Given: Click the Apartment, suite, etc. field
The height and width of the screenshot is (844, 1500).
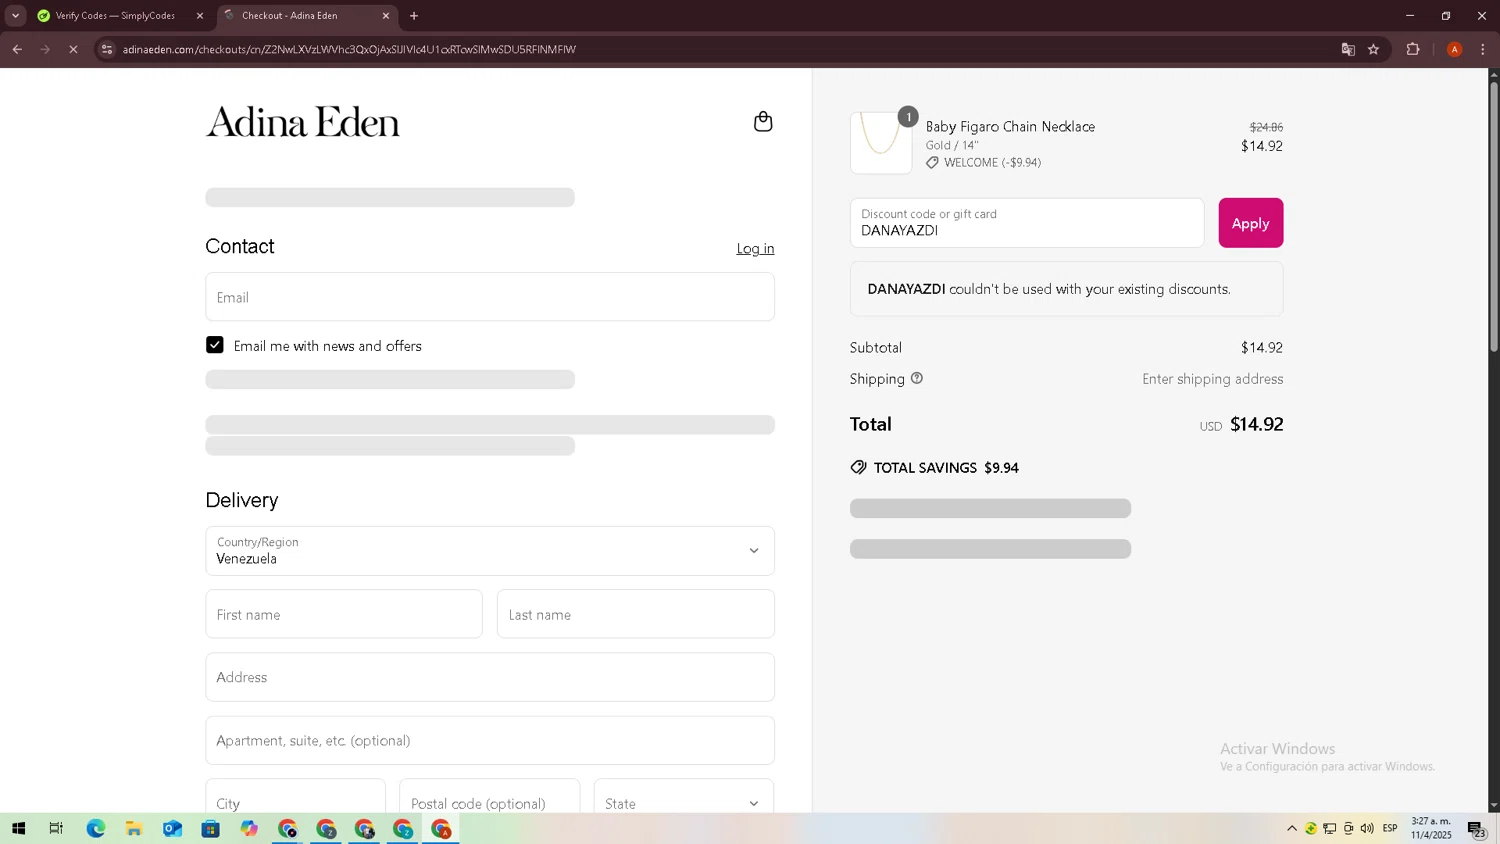Looking at the screenshot, I should 490,740.
